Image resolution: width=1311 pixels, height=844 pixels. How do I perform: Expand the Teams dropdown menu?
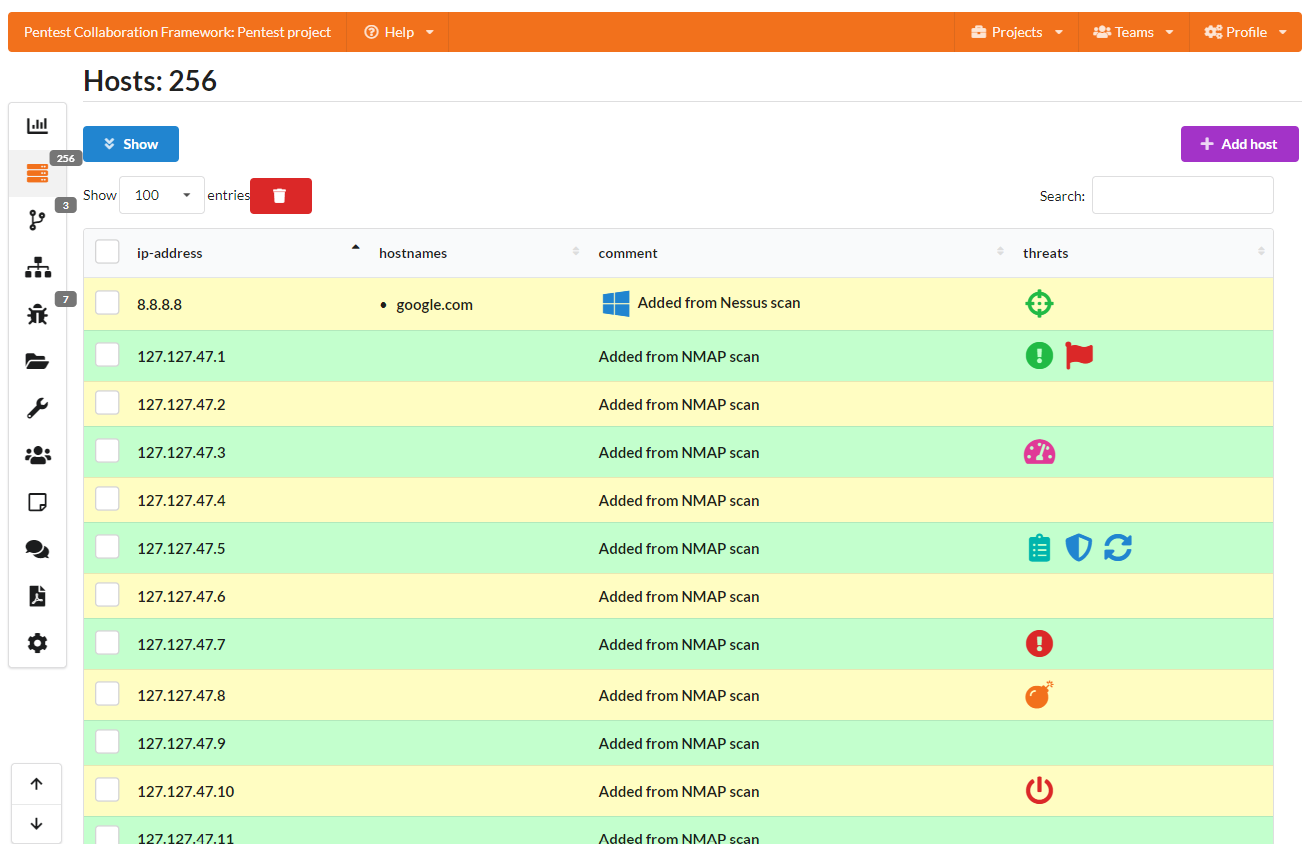[x=1133, y=32]
